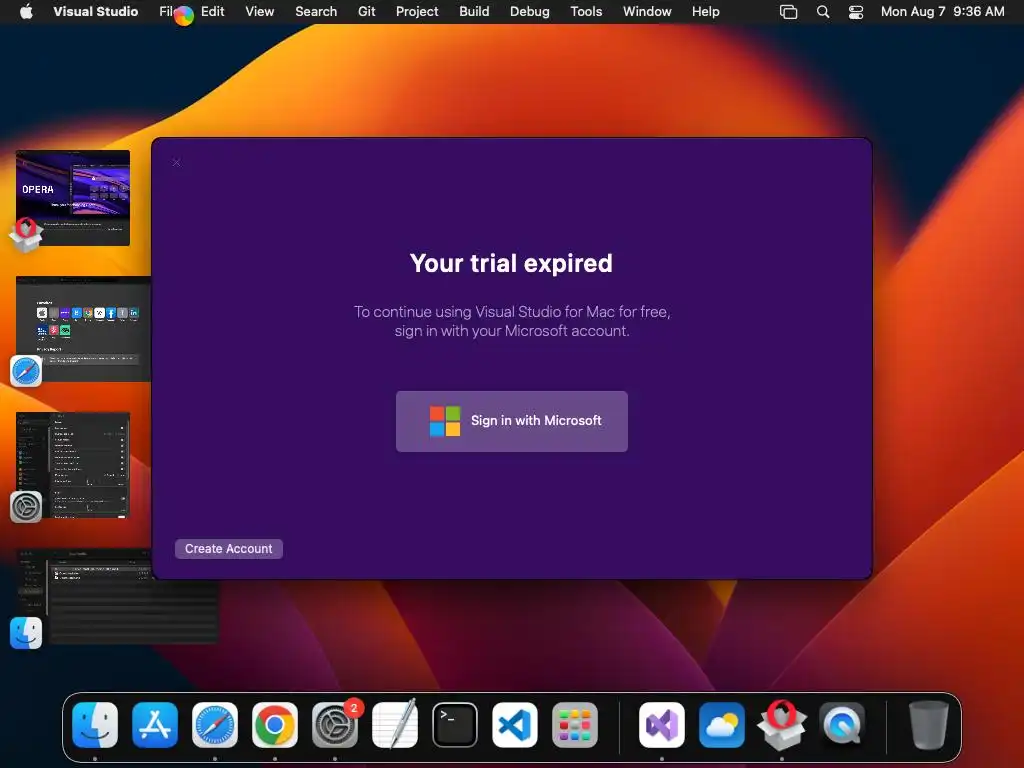This screenshot has height=768, width=1024.
Task: Click the Safari compass icon in Stage Manager
Action: click(26, 371)
